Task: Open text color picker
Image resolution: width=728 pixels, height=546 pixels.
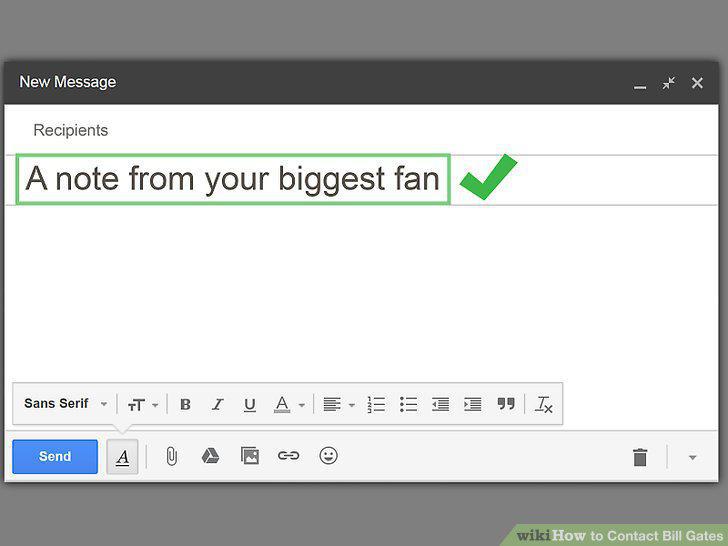Action: pyautogui.click(x=282, y=404)
